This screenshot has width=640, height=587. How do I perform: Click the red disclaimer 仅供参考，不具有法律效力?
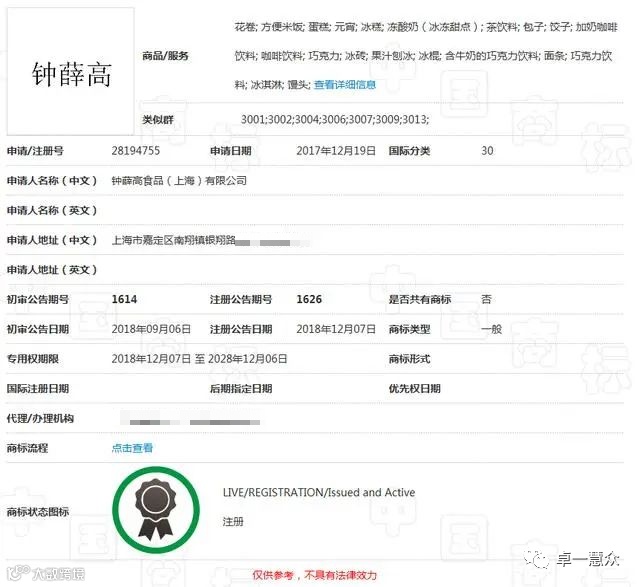[315, 575]
